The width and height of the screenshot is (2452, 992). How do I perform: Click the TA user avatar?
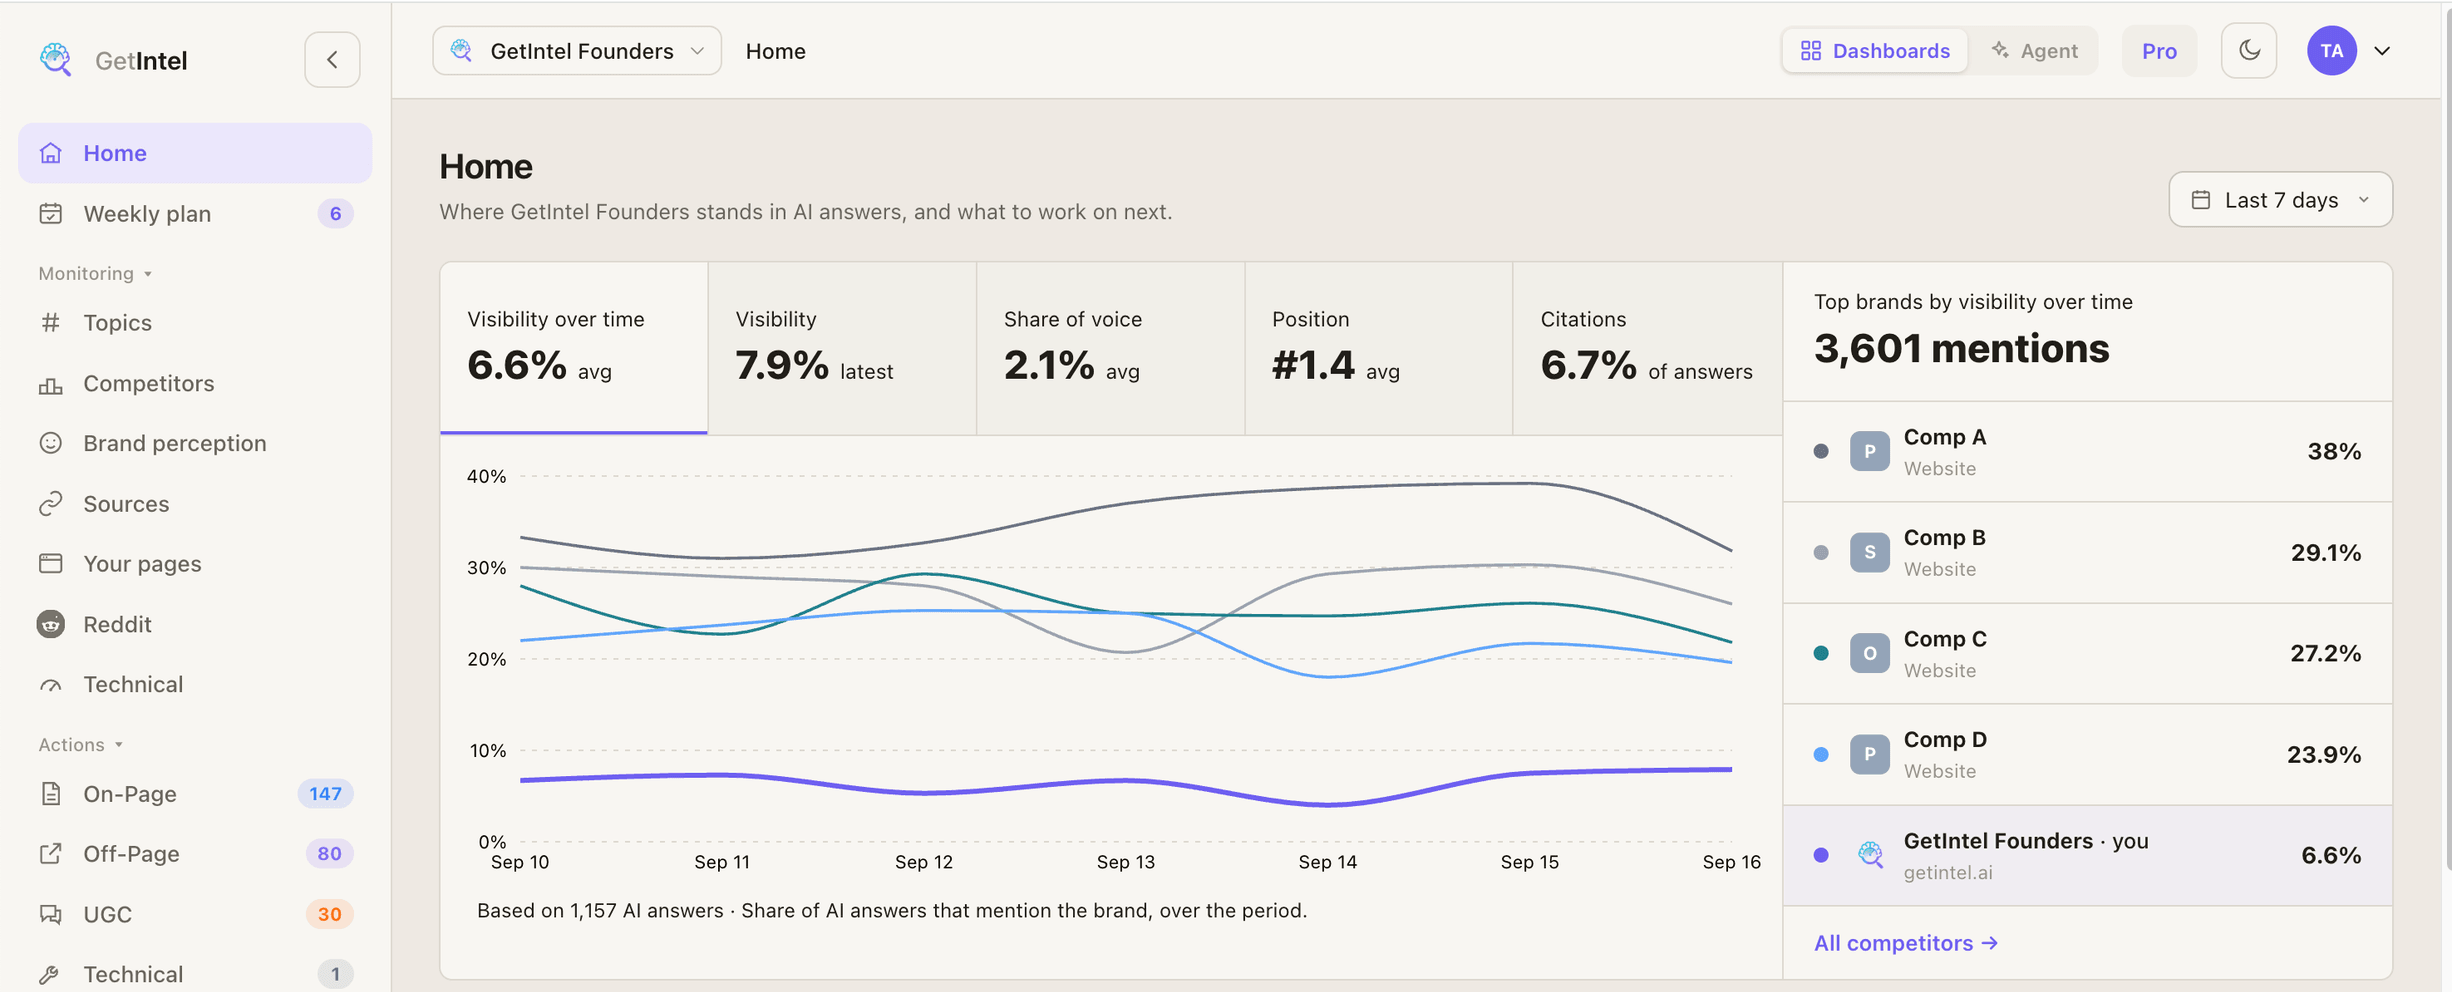click(x=2332, y=51)
